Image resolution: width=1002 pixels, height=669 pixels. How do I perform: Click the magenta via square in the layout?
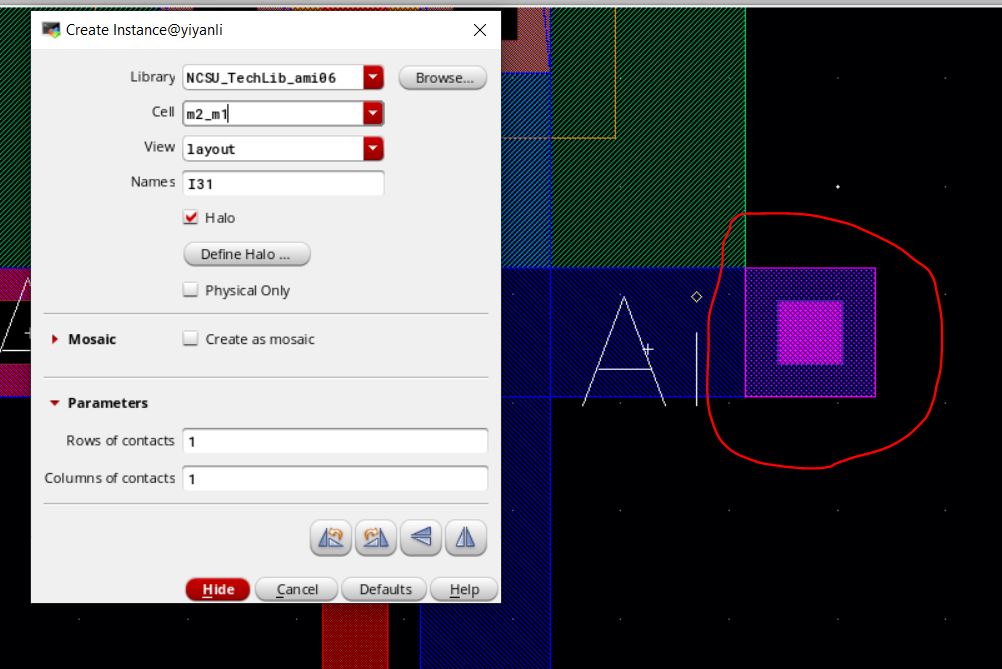pos(810,332)
